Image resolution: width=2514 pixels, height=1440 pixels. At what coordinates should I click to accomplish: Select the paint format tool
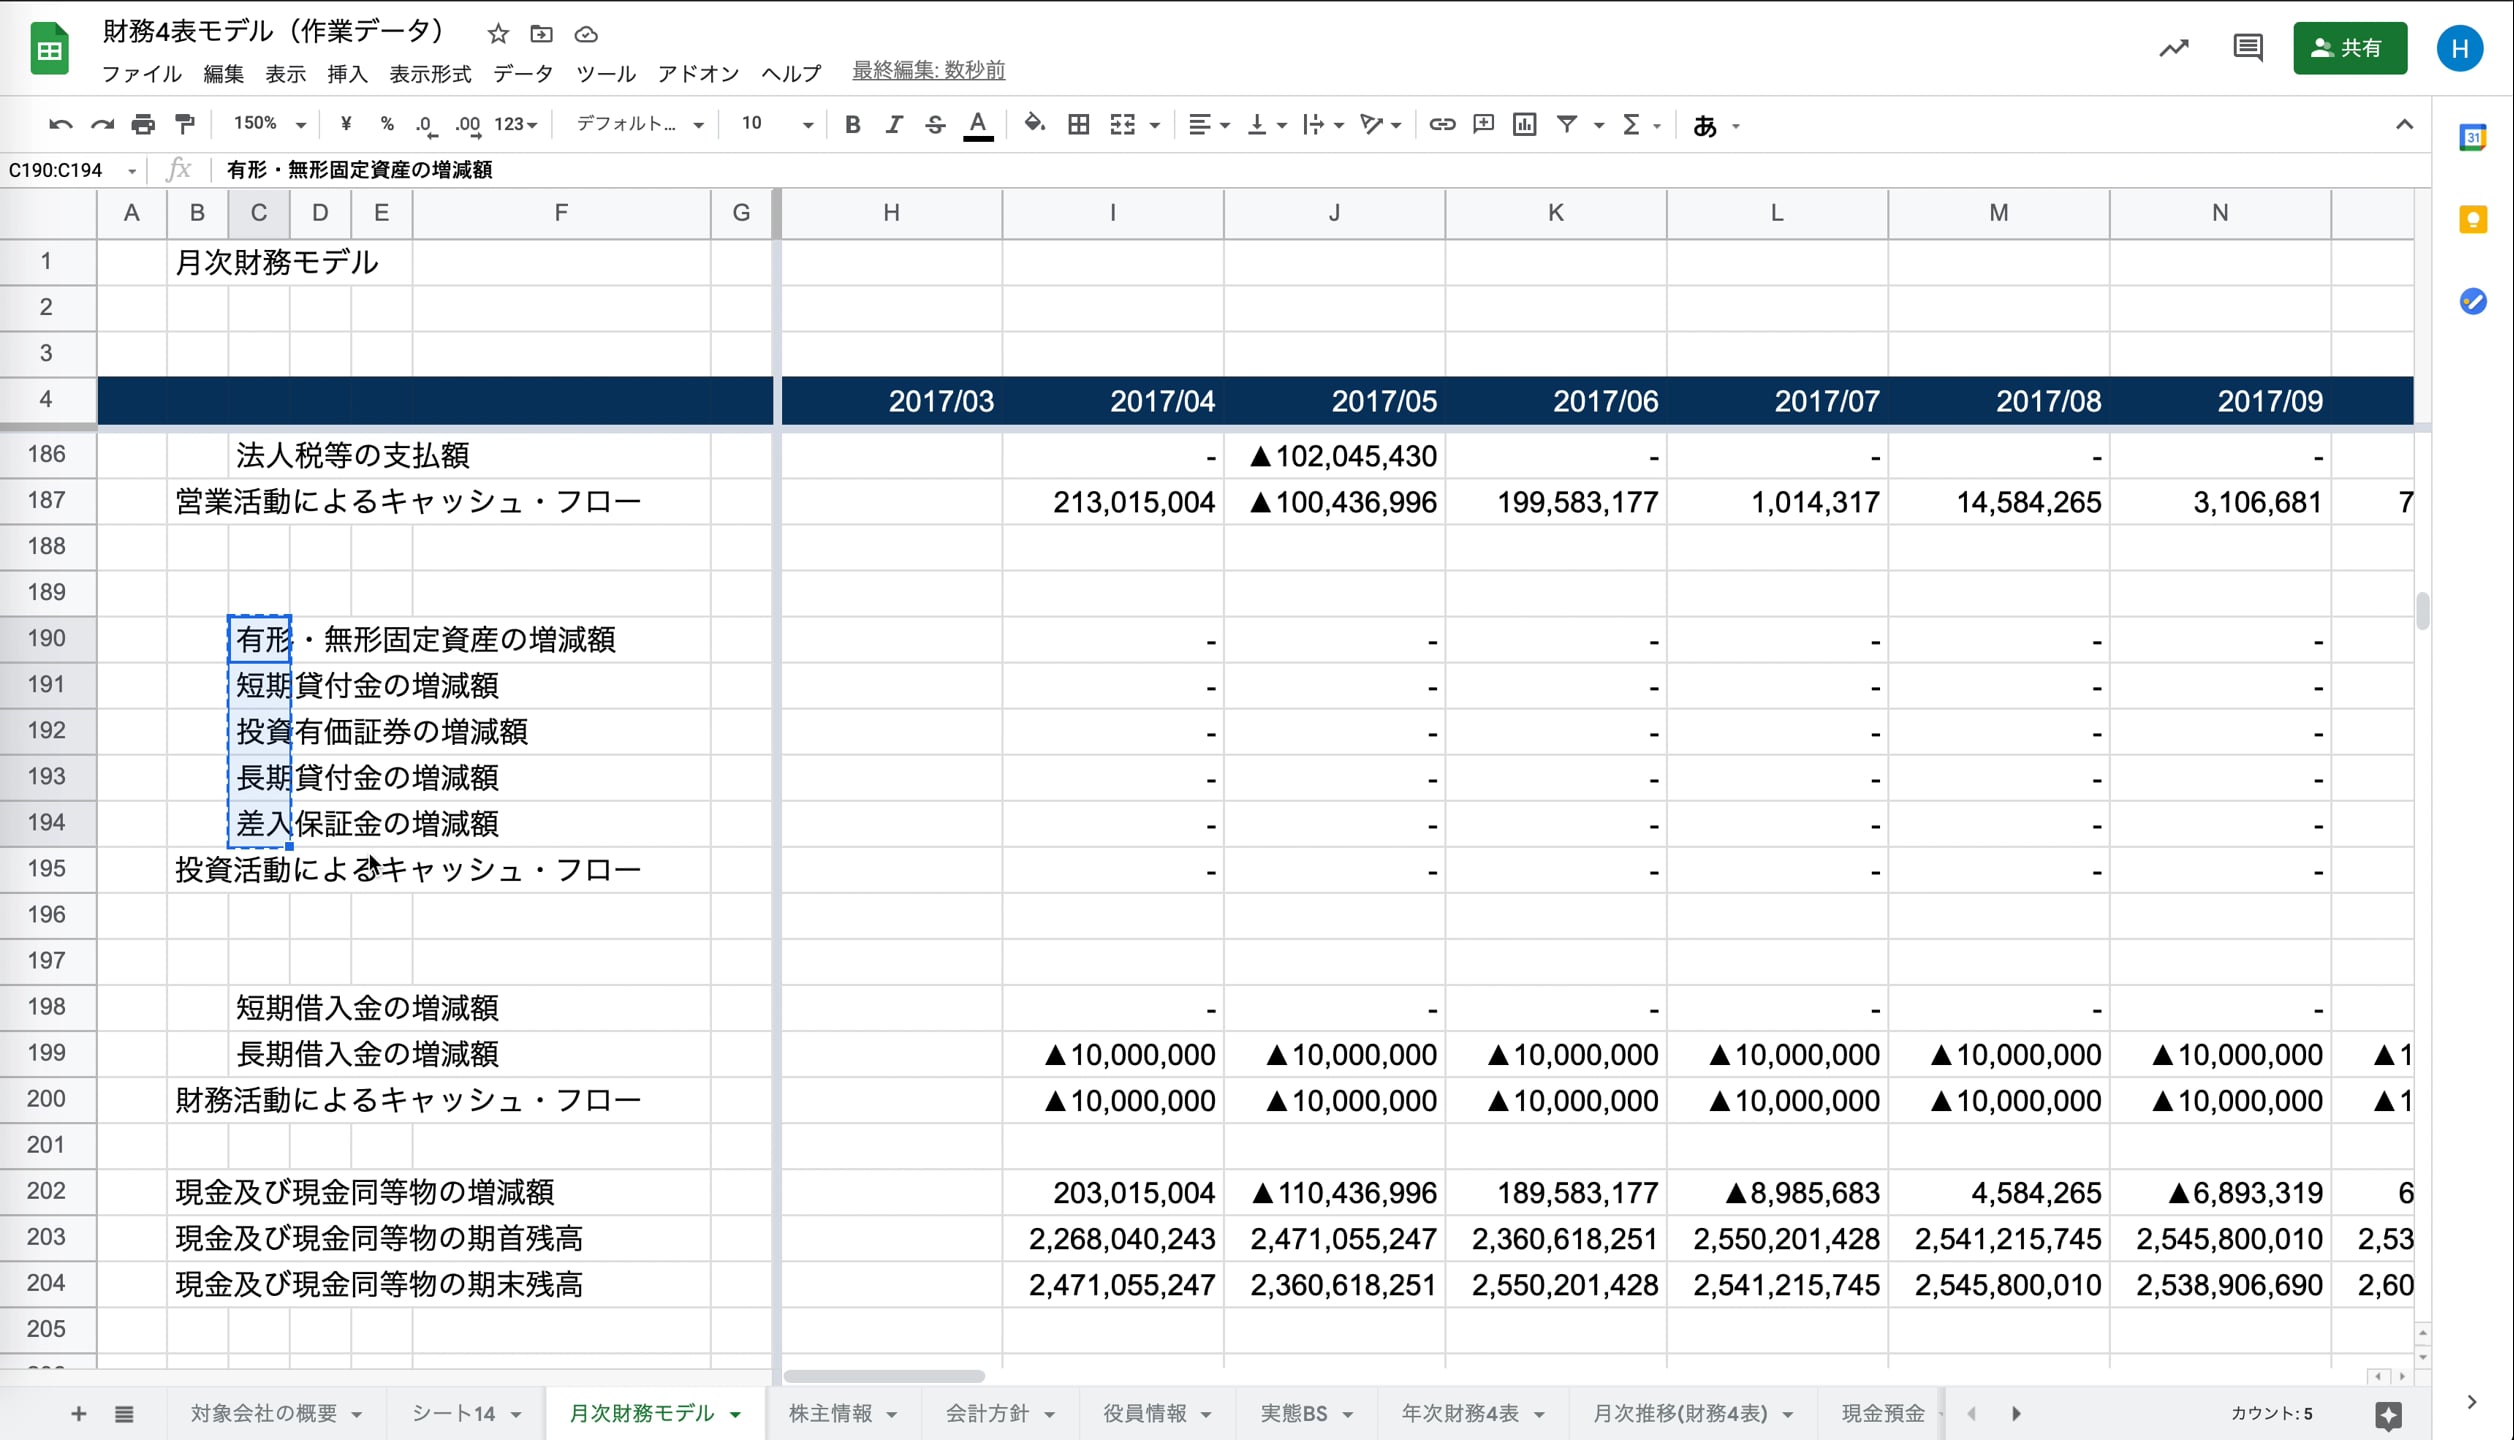coord(185,125)
